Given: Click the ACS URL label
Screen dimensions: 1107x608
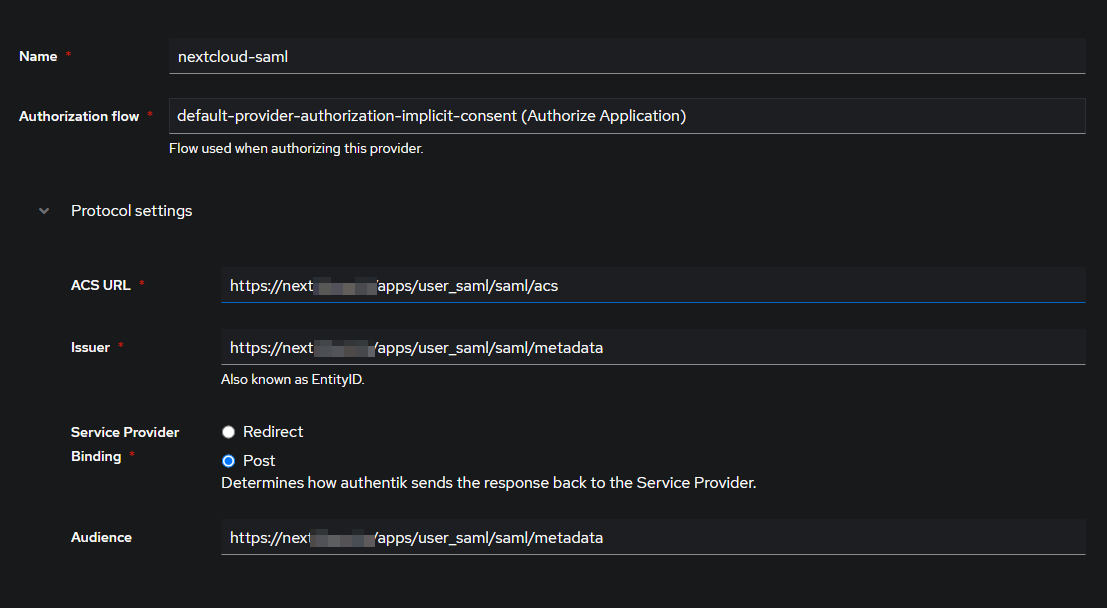Looking at the screenshot, I should tap(100, 285).
